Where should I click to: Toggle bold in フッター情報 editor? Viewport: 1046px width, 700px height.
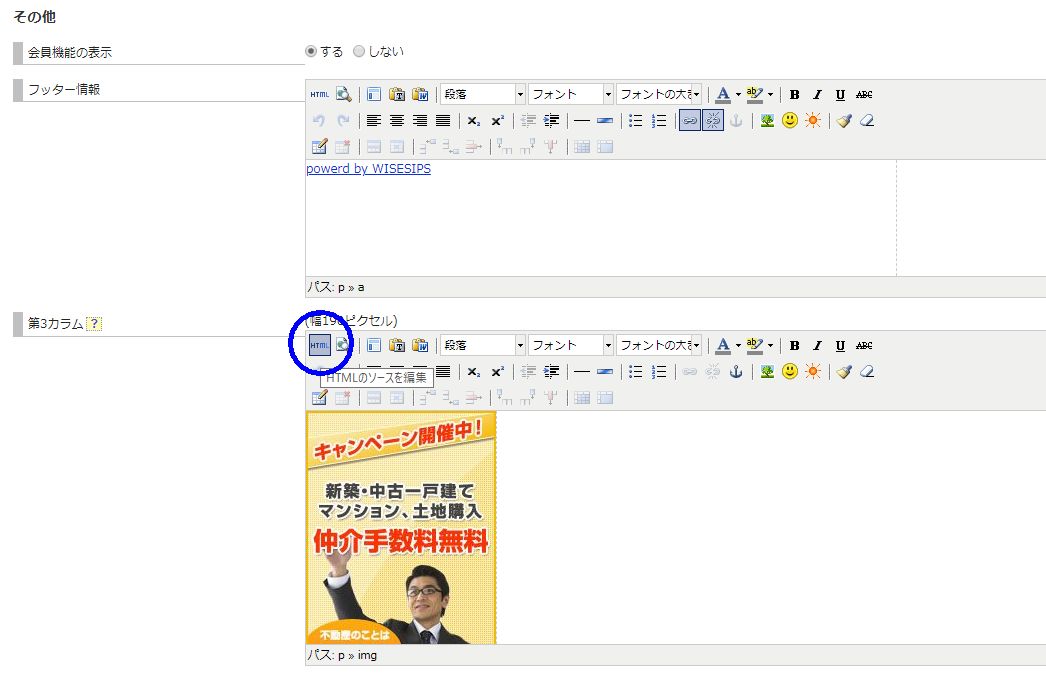[x=795, y=95]
